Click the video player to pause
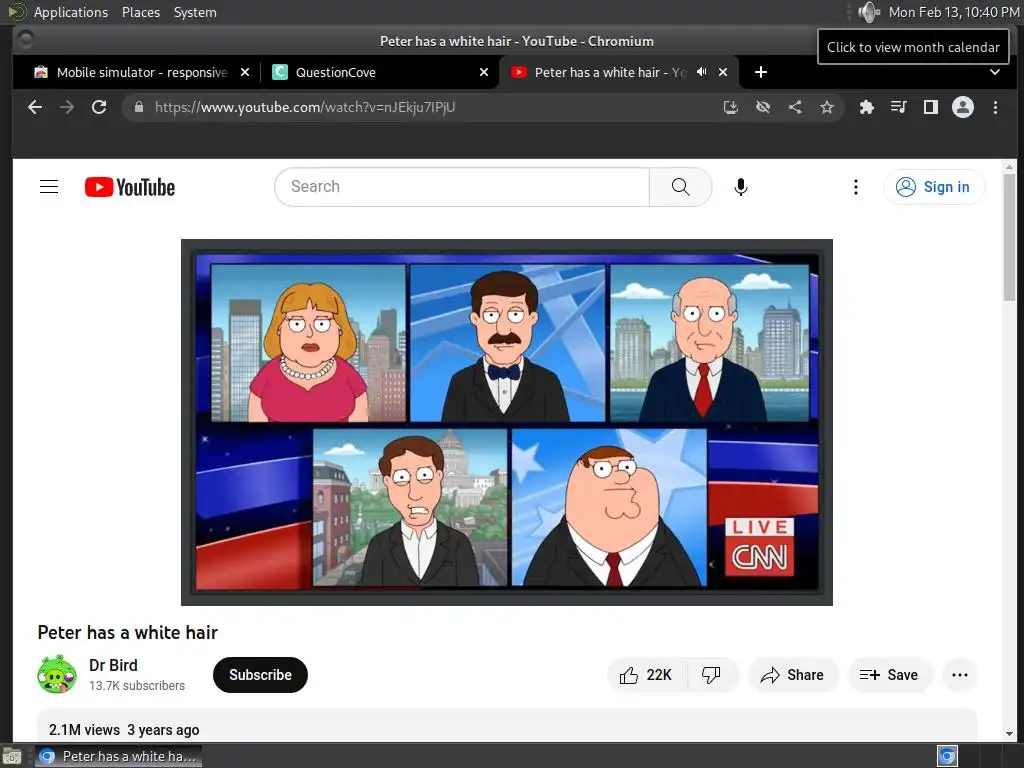This screenshot has height=768, width=1024. (507, 423)
